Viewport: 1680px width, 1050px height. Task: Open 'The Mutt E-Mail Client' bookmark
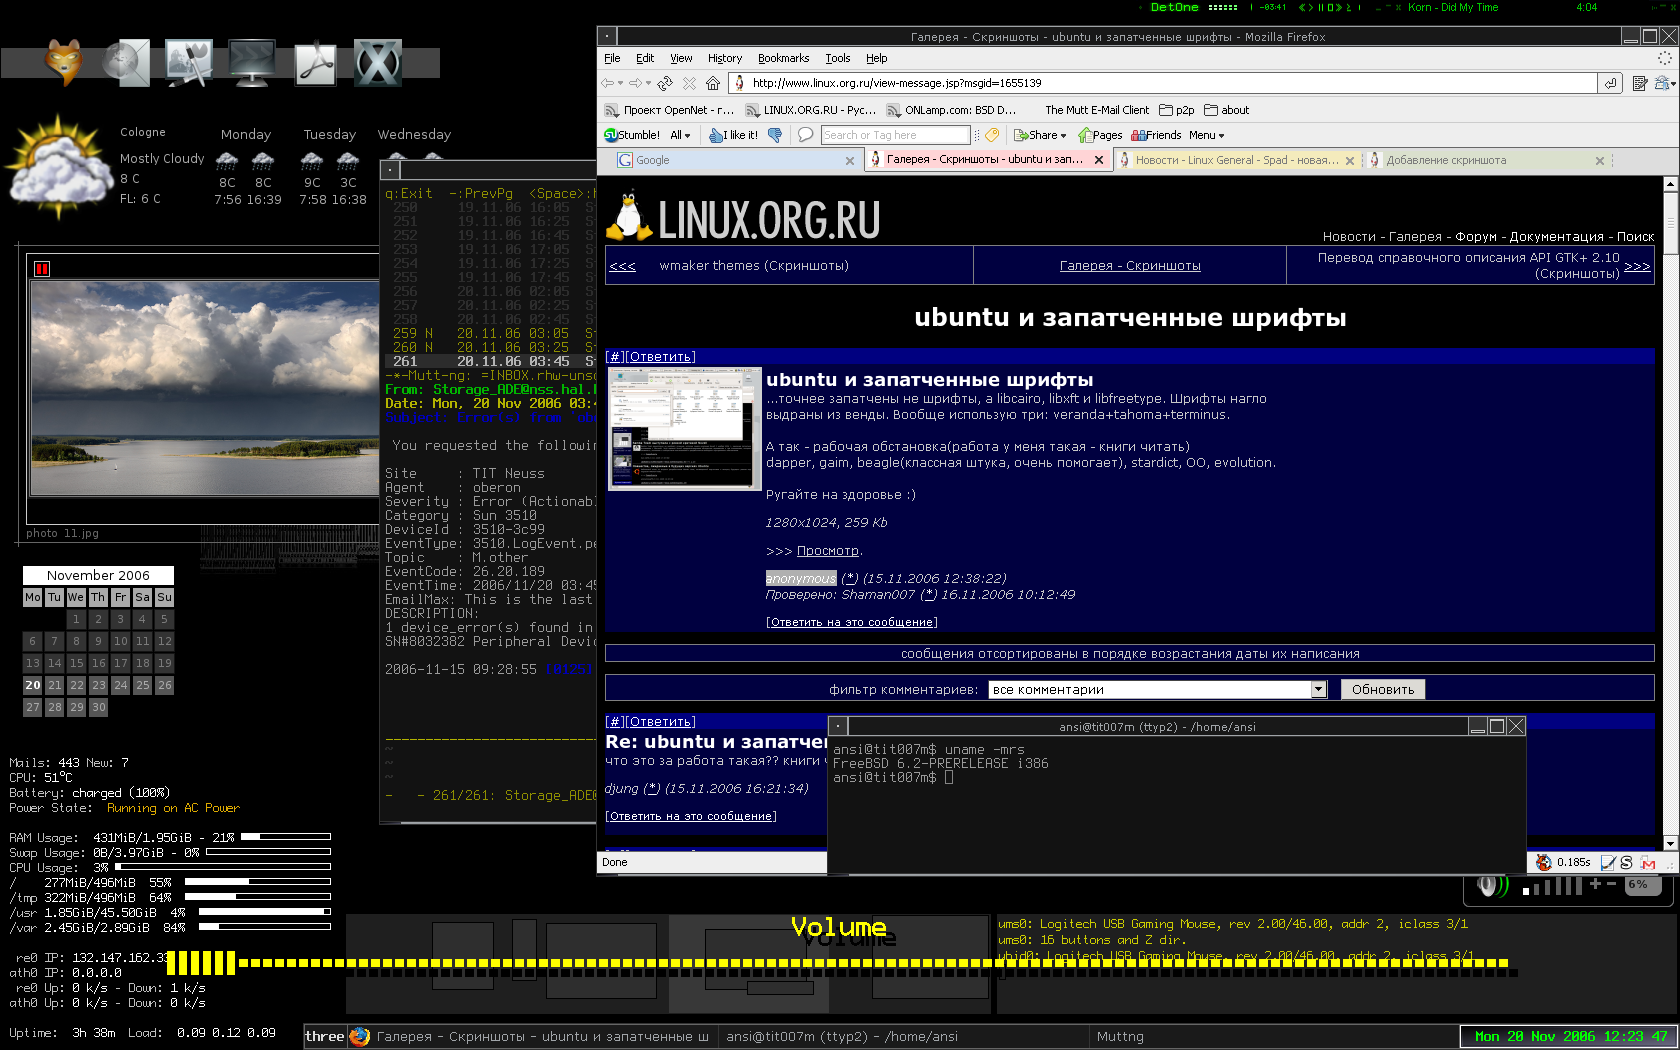pyautogui.click(x=1097, y=110)
